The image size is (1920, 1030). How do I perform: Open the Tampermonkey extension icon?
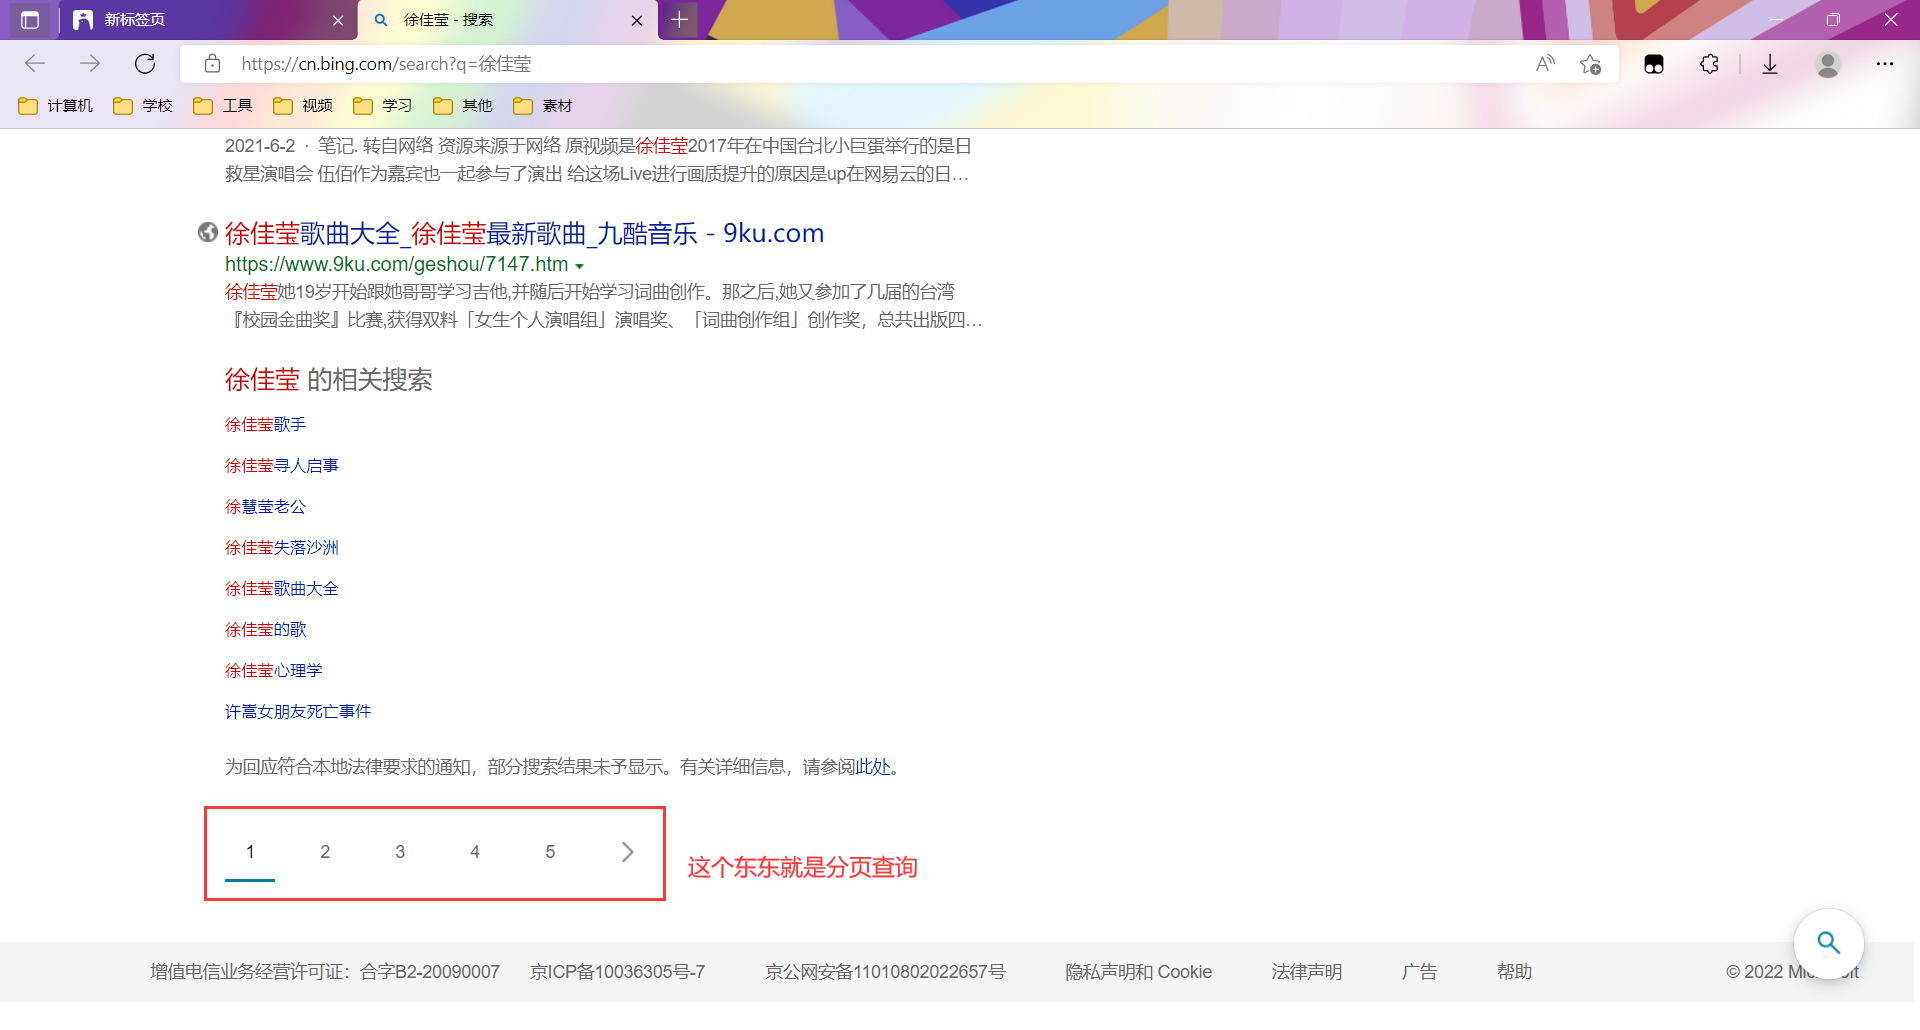pyautogui.click(x=1654, y=64)
